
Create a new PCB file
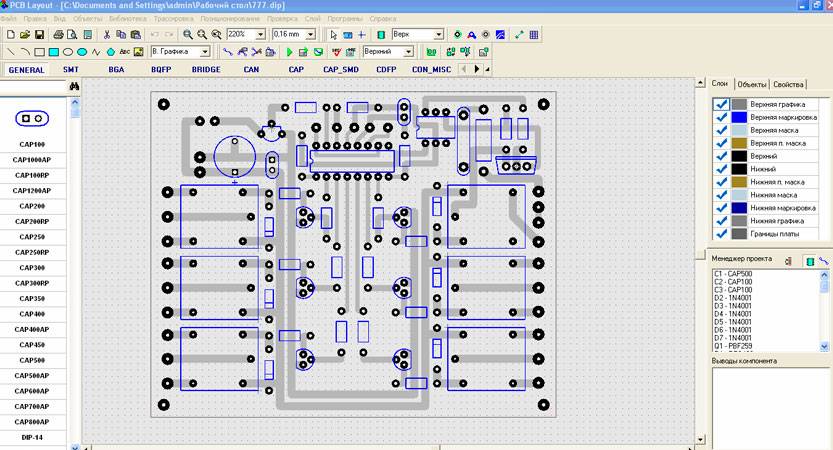(11, 35)
